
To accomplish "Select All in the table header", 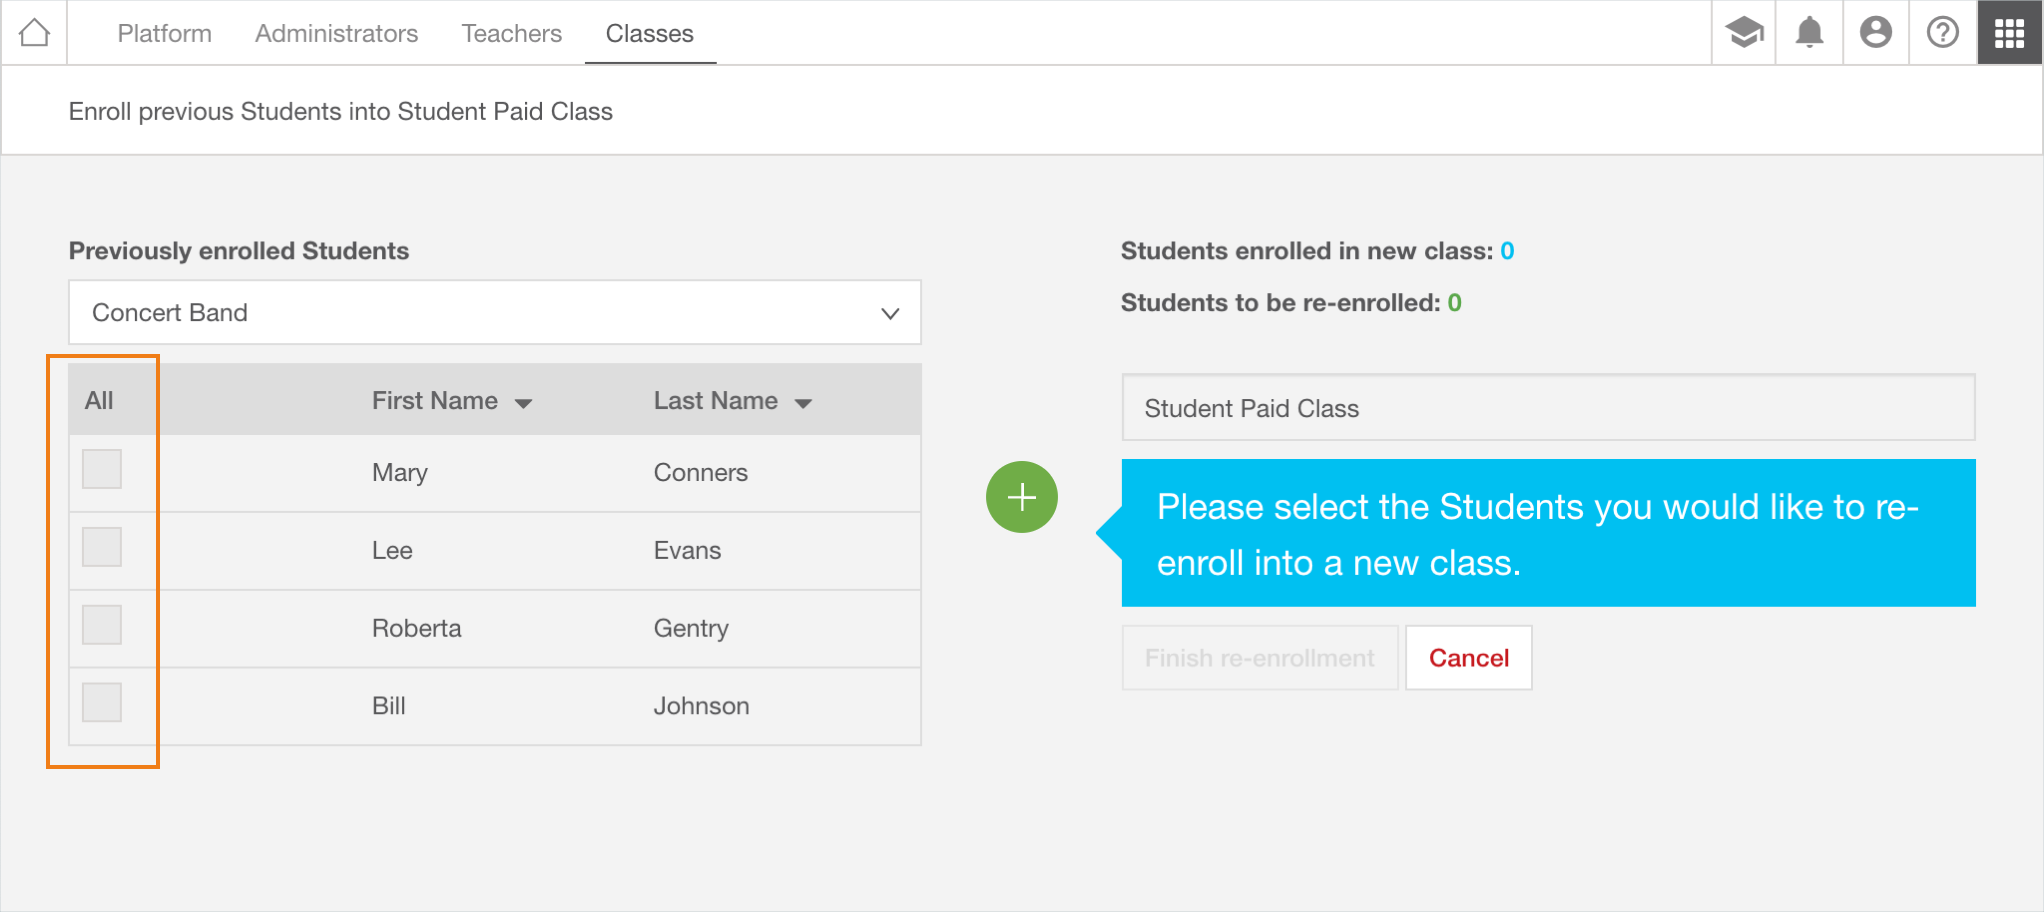I will point(99,401).
